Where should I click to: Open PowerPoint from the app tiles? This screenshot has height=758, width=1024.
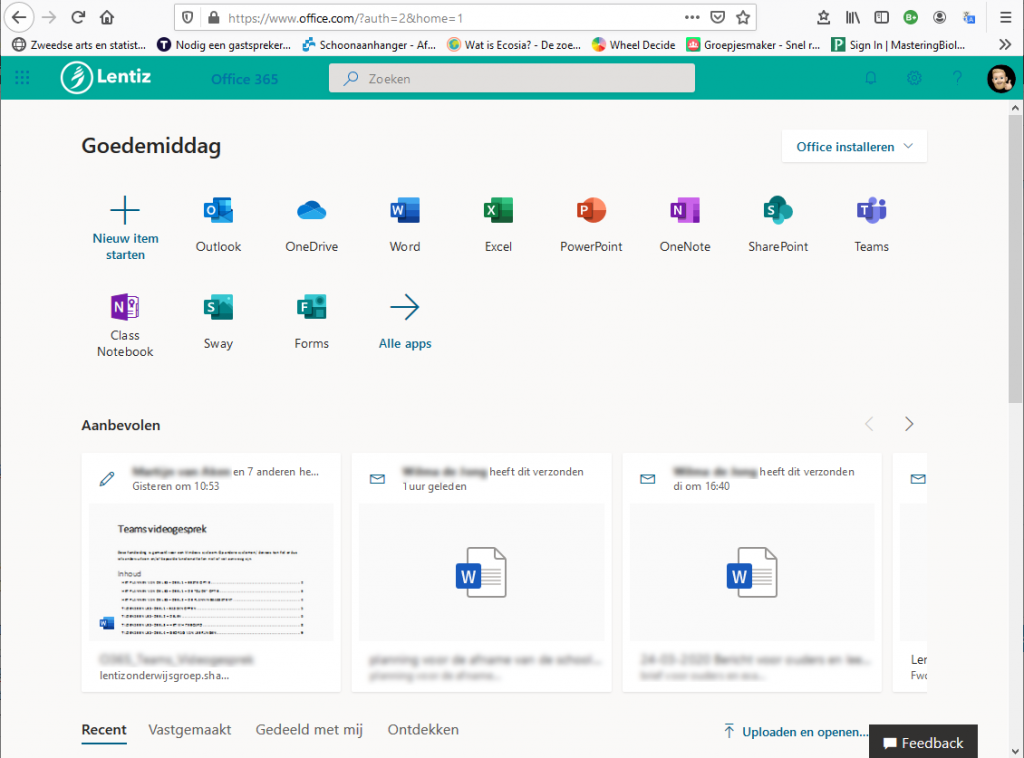(x=591, y=225)
